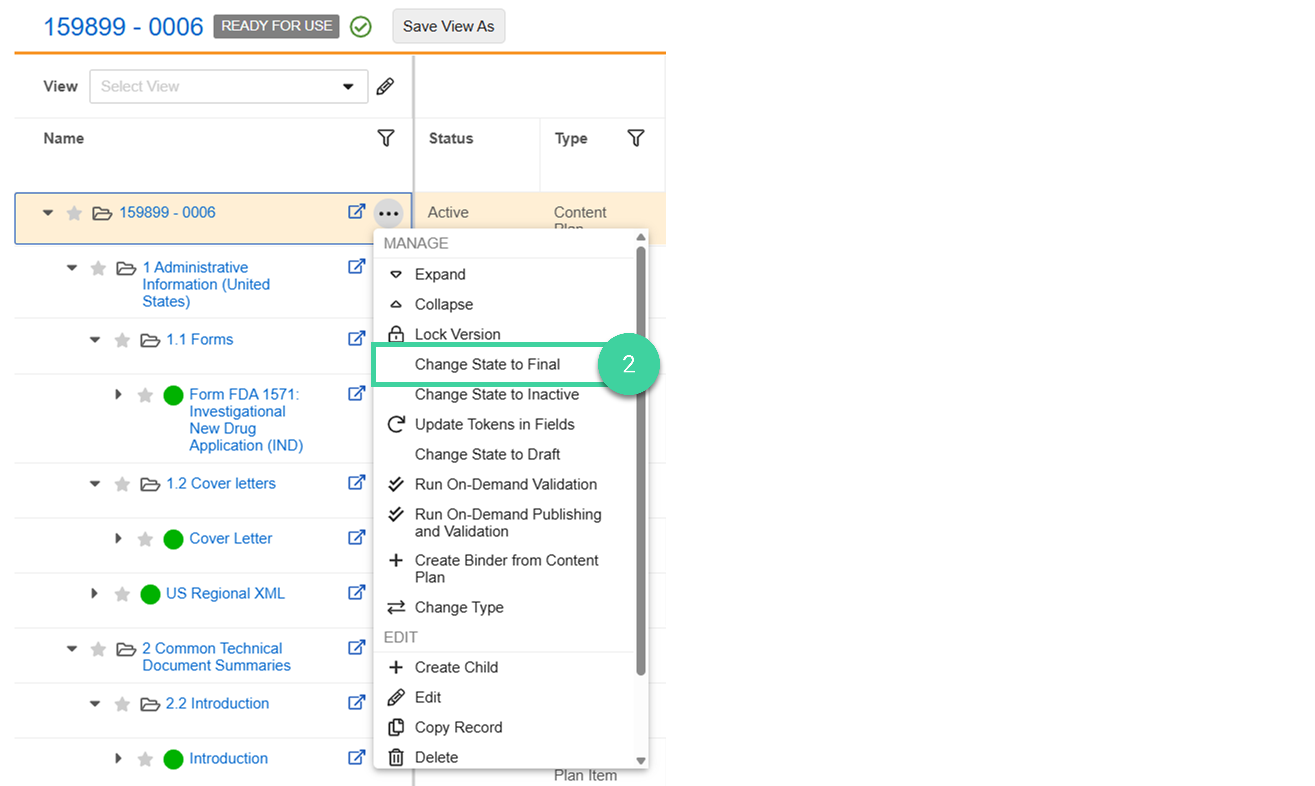Expand the Cover Letter node

click(118, 539)
